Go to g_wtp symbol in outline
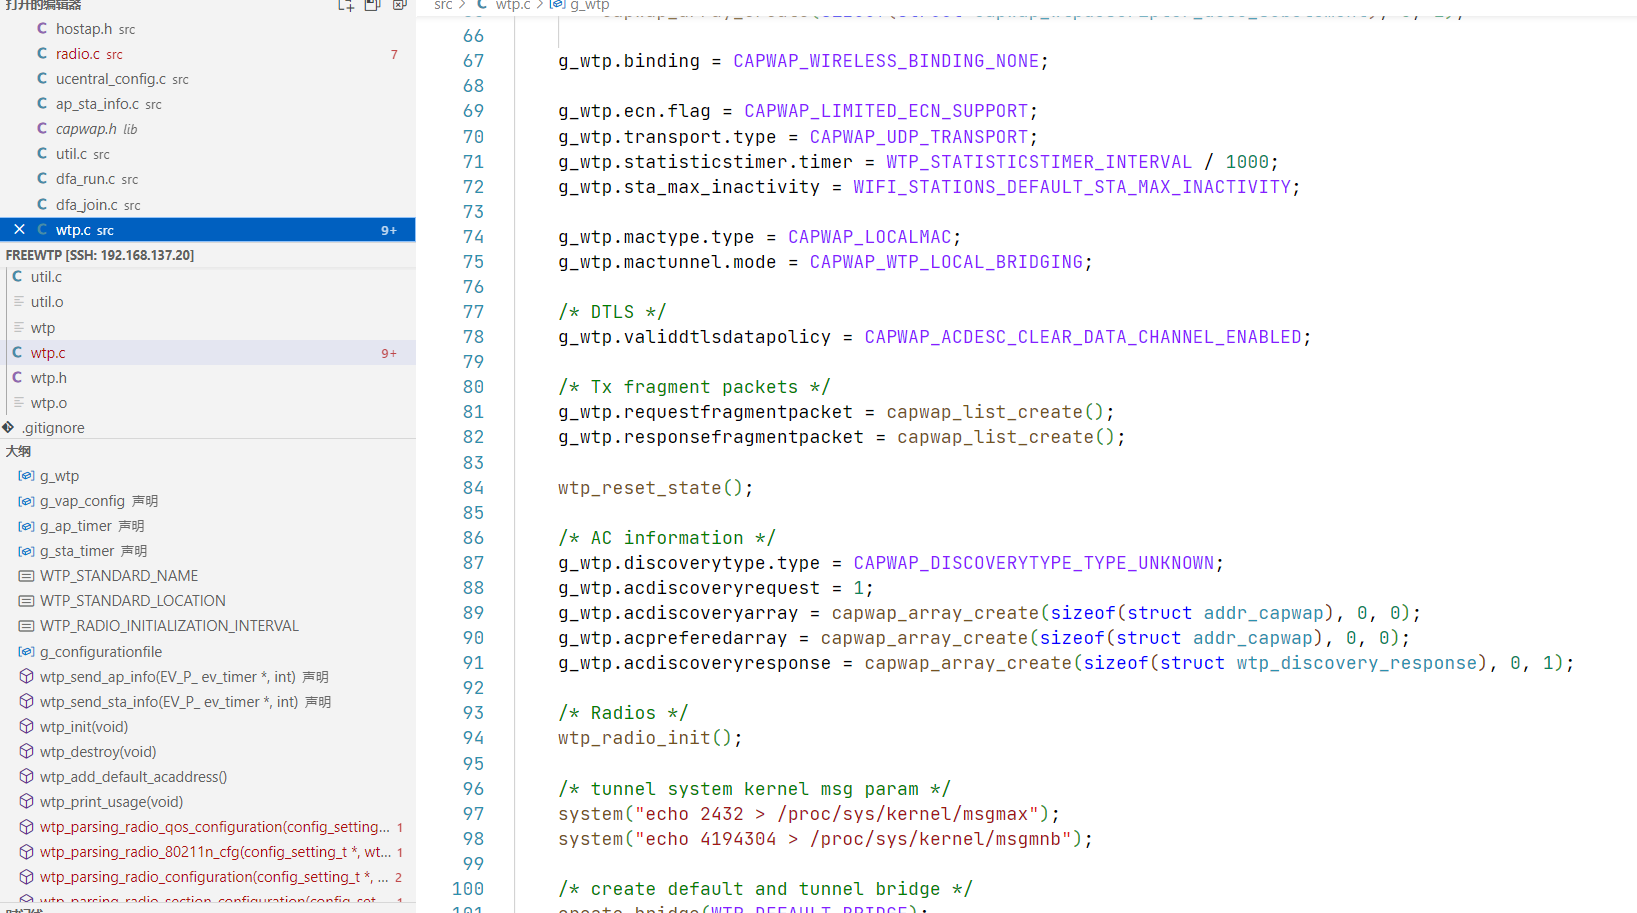The image size is (1637, 913). click(x=208, y=476)
